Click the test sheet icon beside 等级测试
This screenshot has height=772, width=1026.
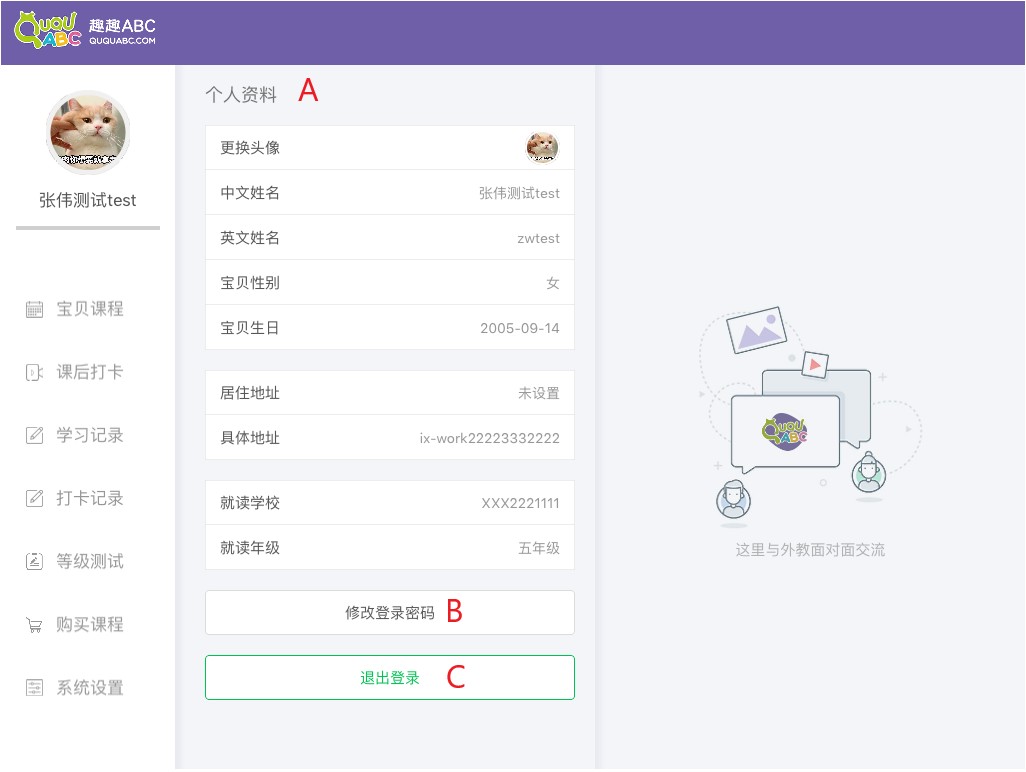[x=34, y=562]
